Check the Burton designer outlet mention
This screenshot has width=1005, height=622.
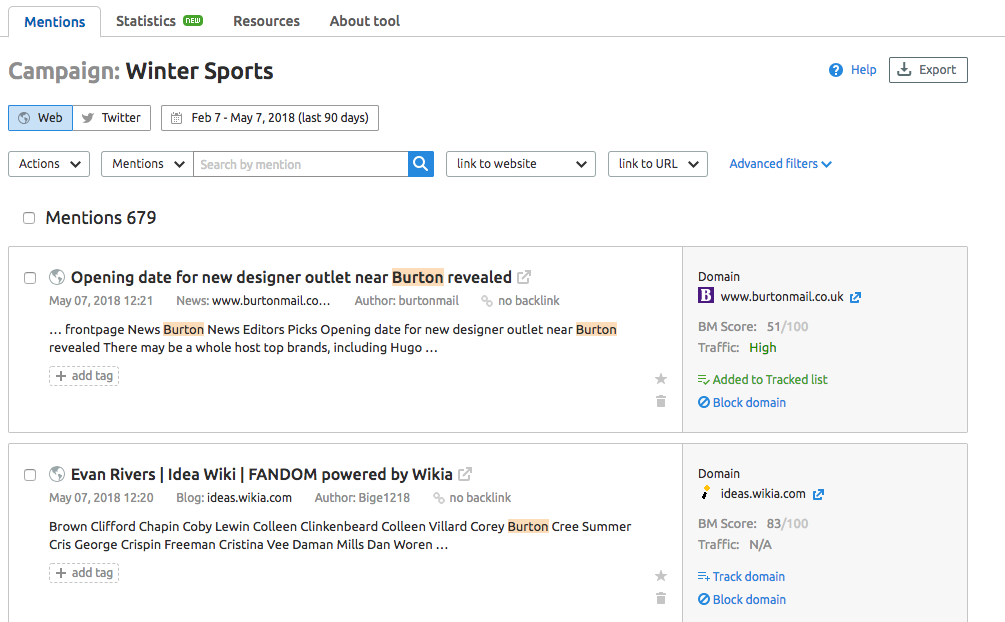pos(30,278)
